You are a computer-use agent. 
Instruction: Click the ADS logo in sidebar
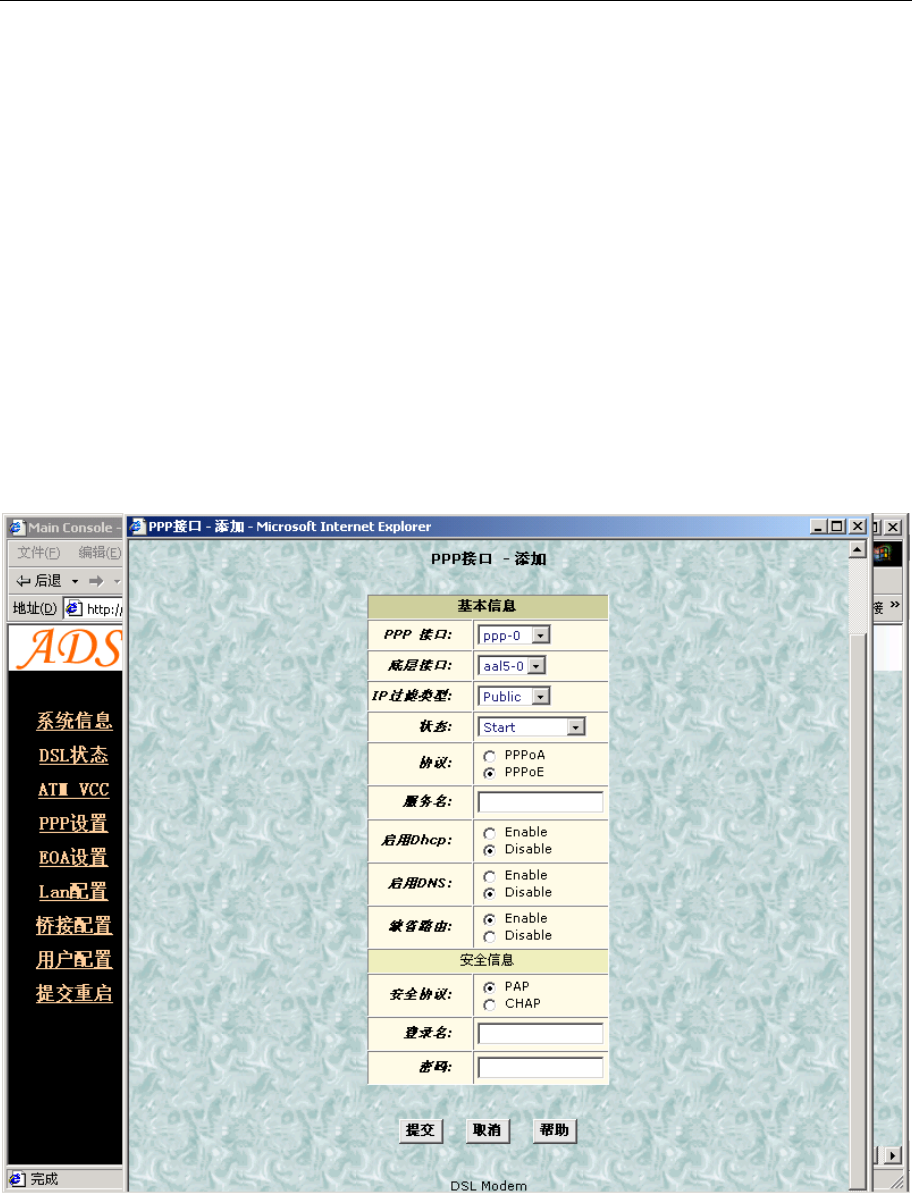tap(67, 648)
